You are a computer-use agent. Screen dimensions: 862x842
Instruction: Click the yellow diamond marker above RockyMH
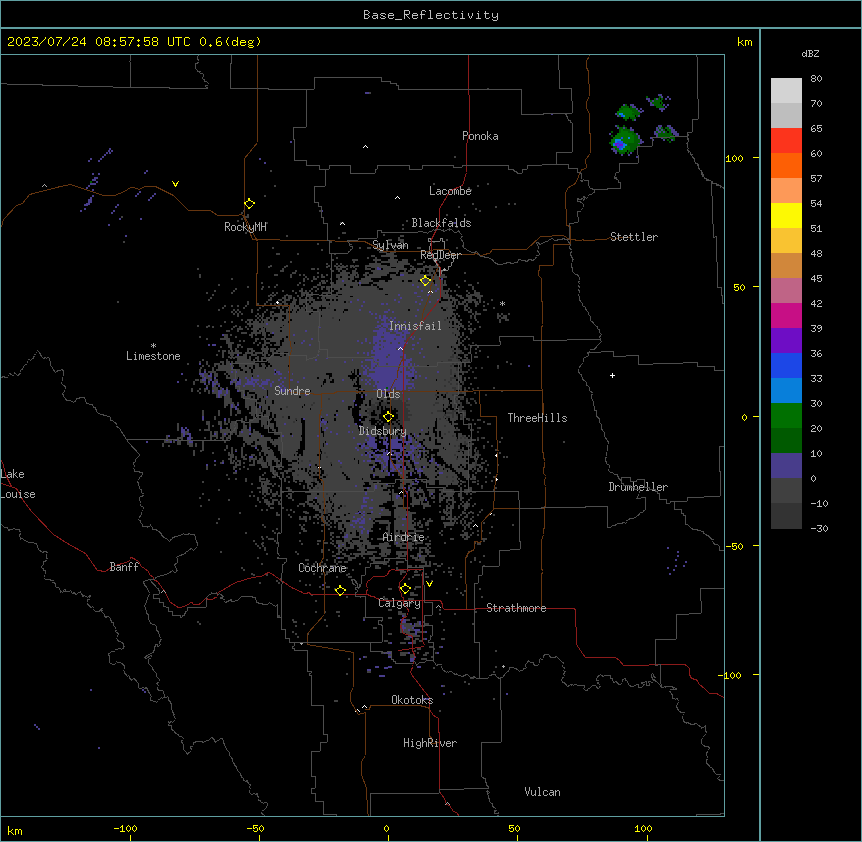click(x=250, y=204)
